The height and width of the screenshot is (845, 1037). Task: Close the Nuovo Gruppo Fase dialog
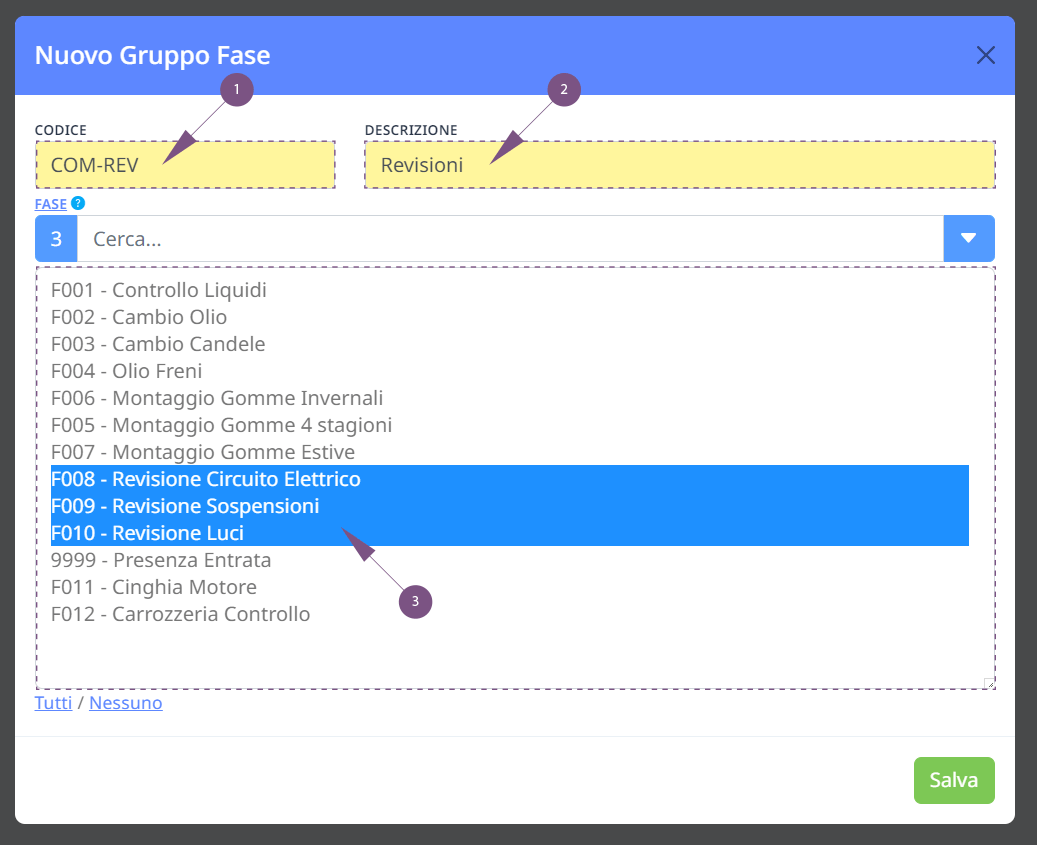[x=985, y=56]
